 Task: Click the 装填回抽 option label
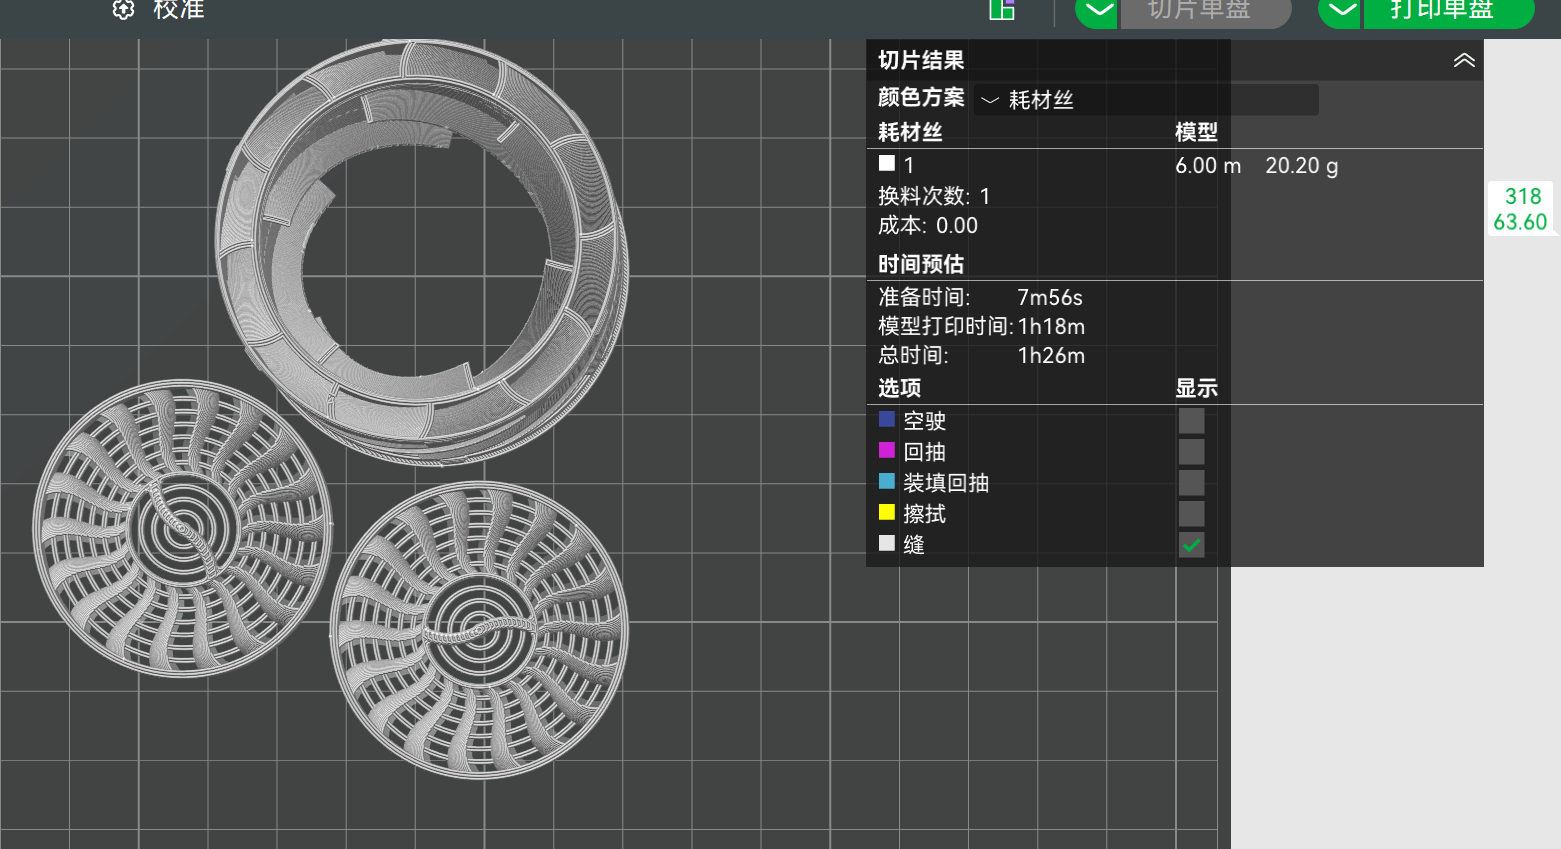tap(946, 483)
